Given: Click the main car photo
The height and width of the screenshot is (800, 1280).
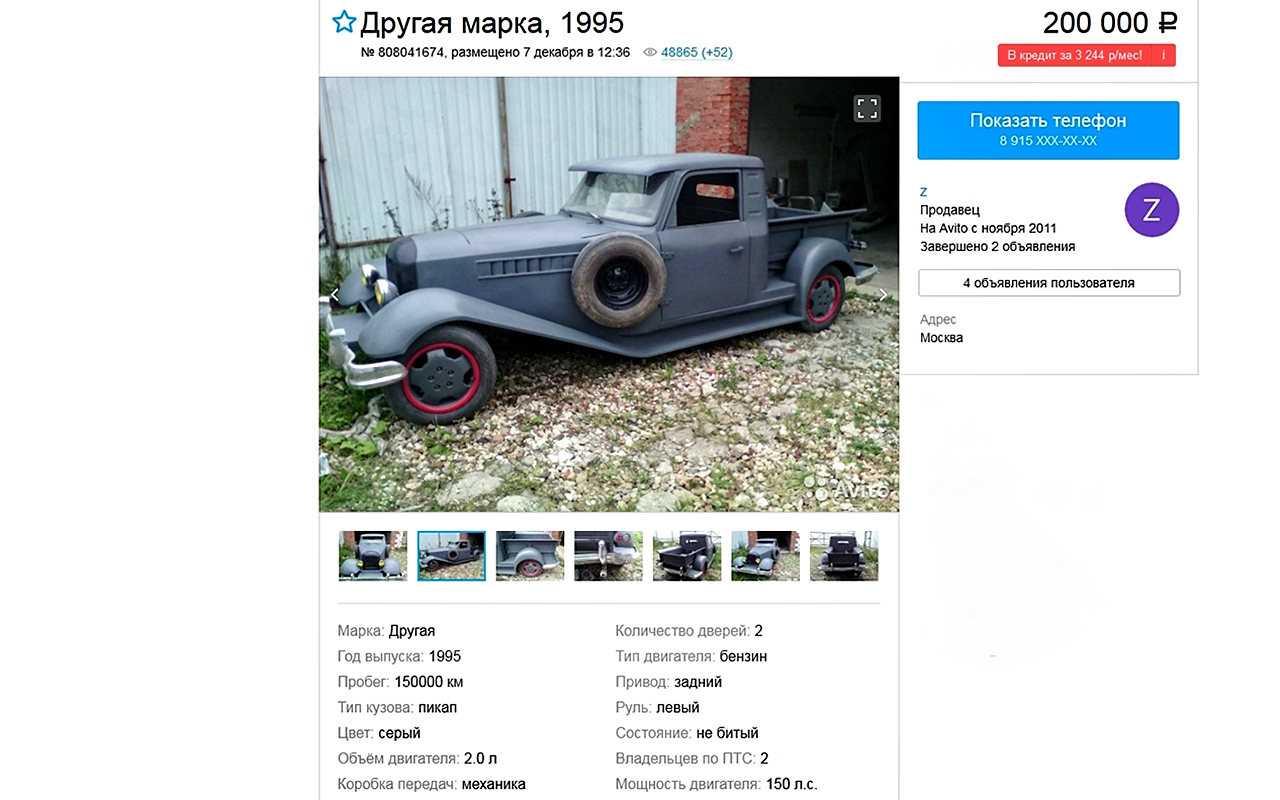Looking at the screenshot, I should (609, 295).
